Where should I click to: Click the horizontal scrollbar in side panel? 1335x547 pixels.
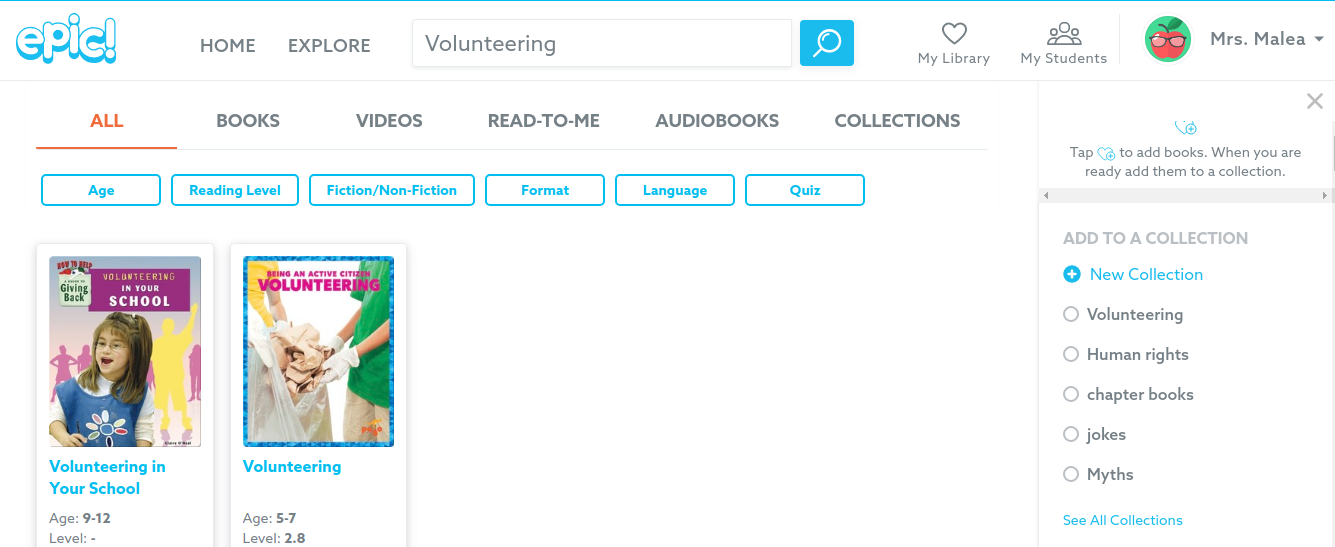click(1184, 195)
